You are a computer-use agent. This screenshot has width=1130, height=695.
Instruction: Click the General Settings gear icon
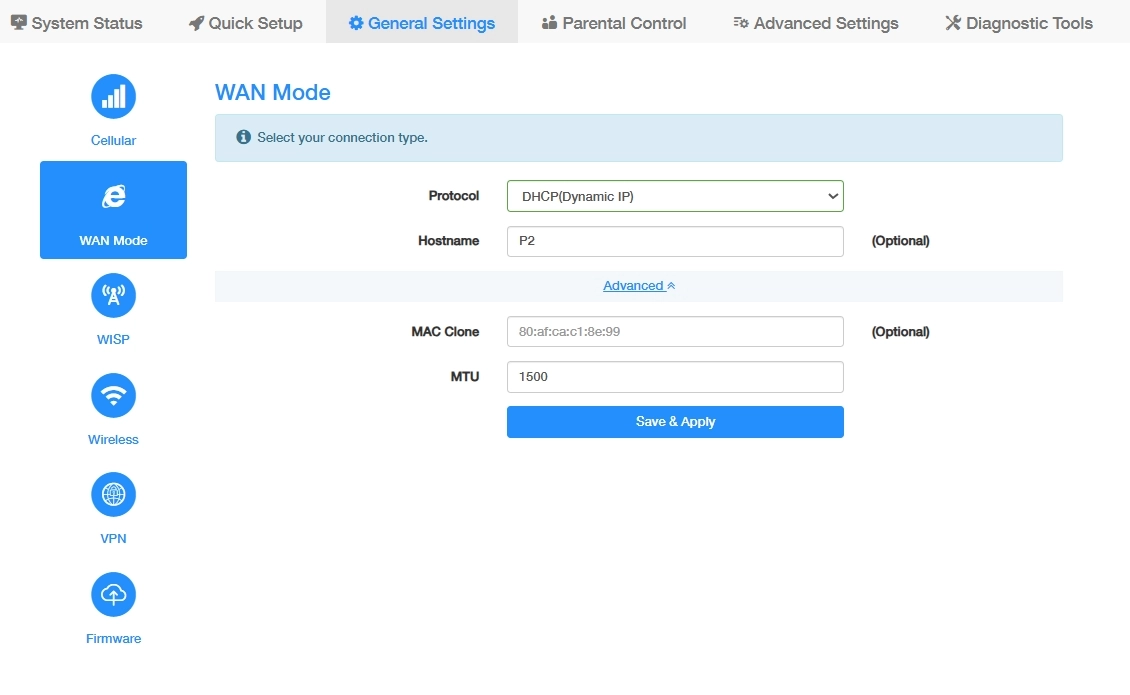356,23
